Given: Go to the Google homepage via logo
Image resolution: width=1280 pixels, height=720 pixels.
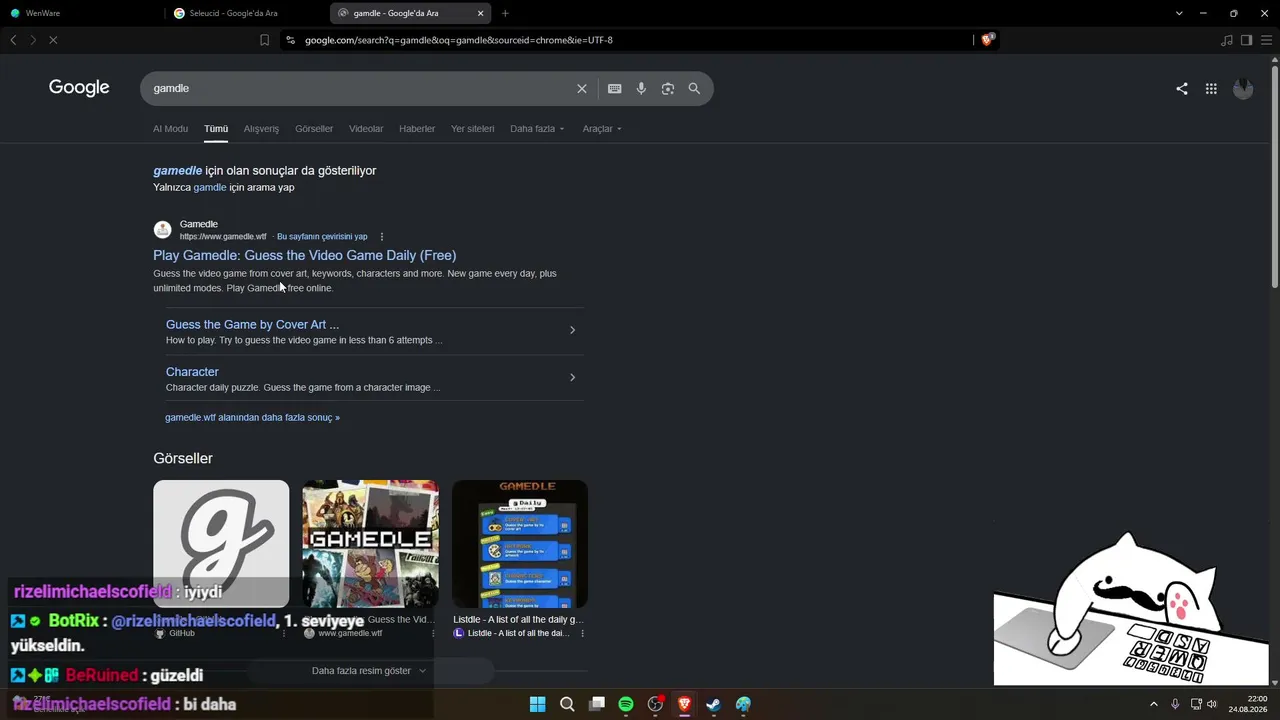Looking at the screenshot, I should [79, 88].
